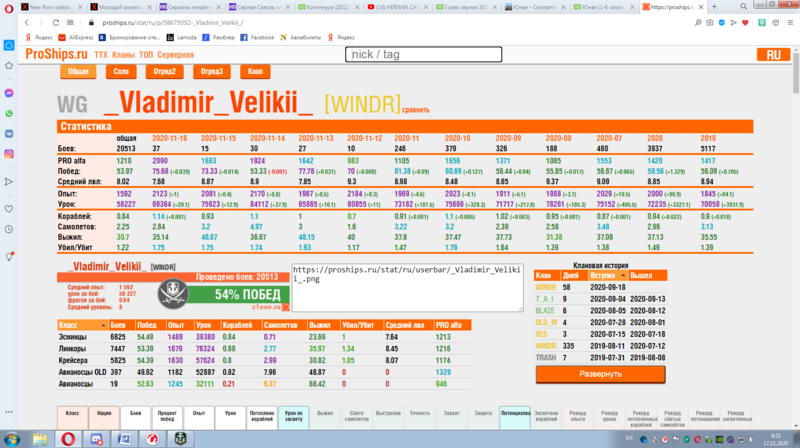
Task: Toggle Потенциалка column filter
Action: click(x=515, y=416)
